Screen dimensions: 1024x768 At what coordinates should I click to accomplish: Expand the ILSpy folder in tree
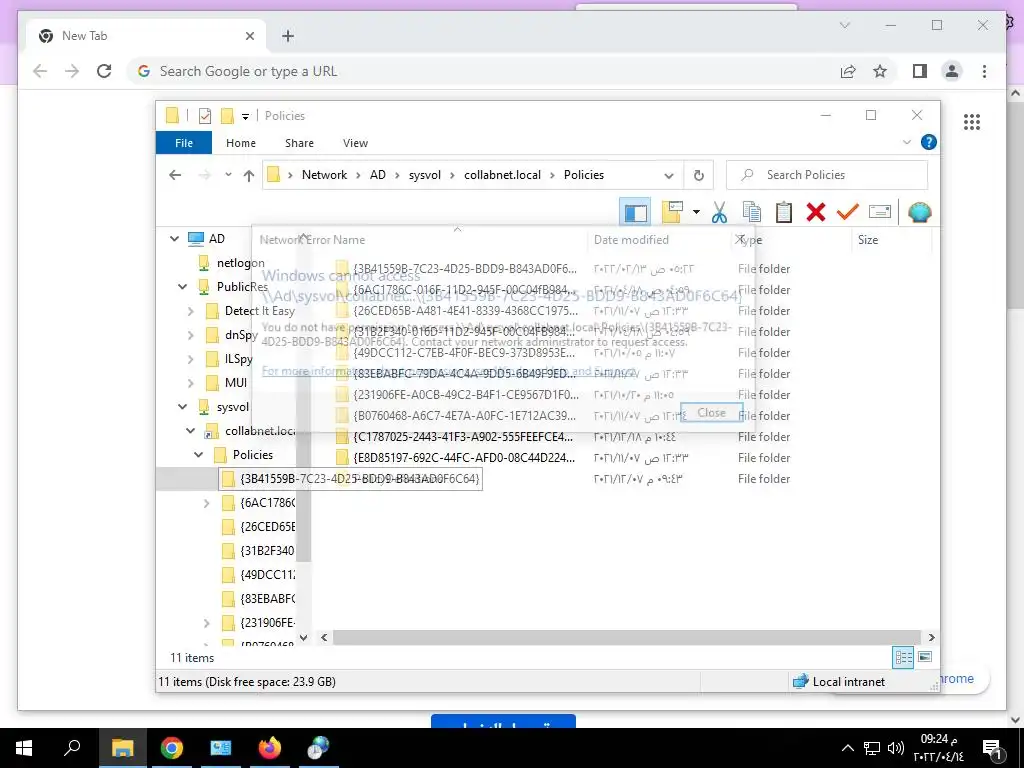click(x=191, y=360)
